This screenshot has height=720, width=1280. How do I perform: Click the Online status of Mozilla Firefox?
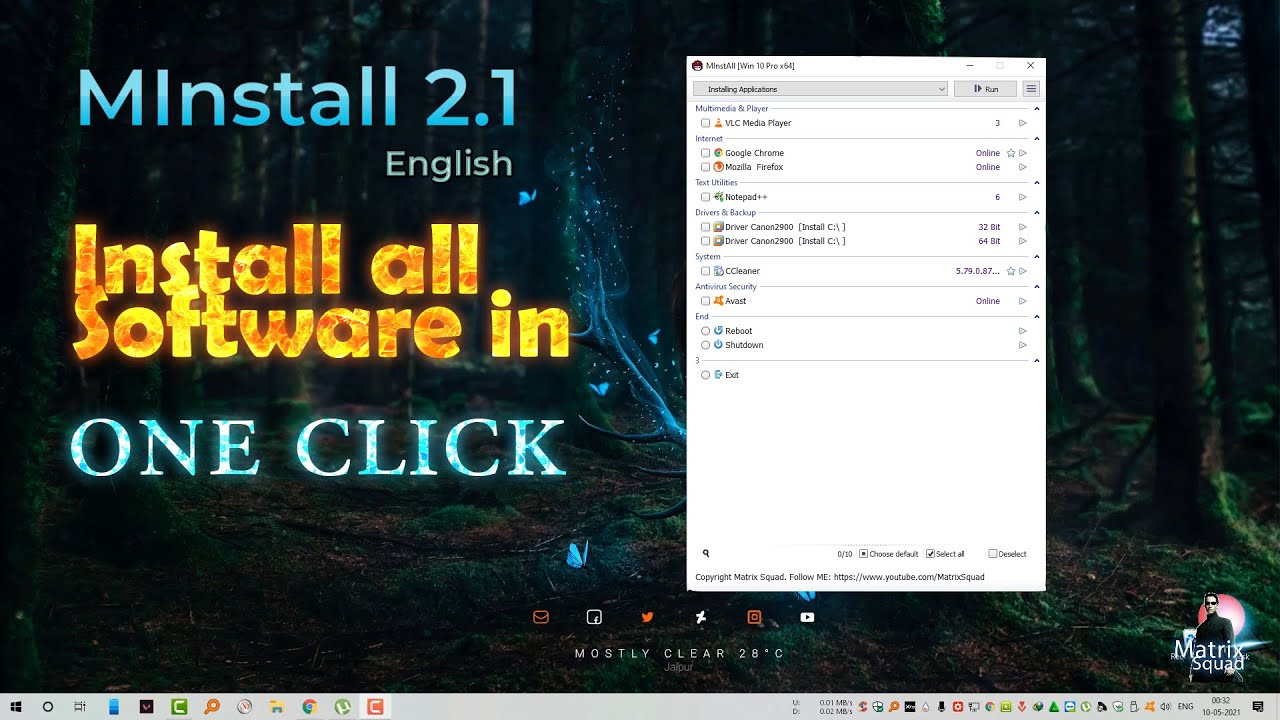(987, 167)
